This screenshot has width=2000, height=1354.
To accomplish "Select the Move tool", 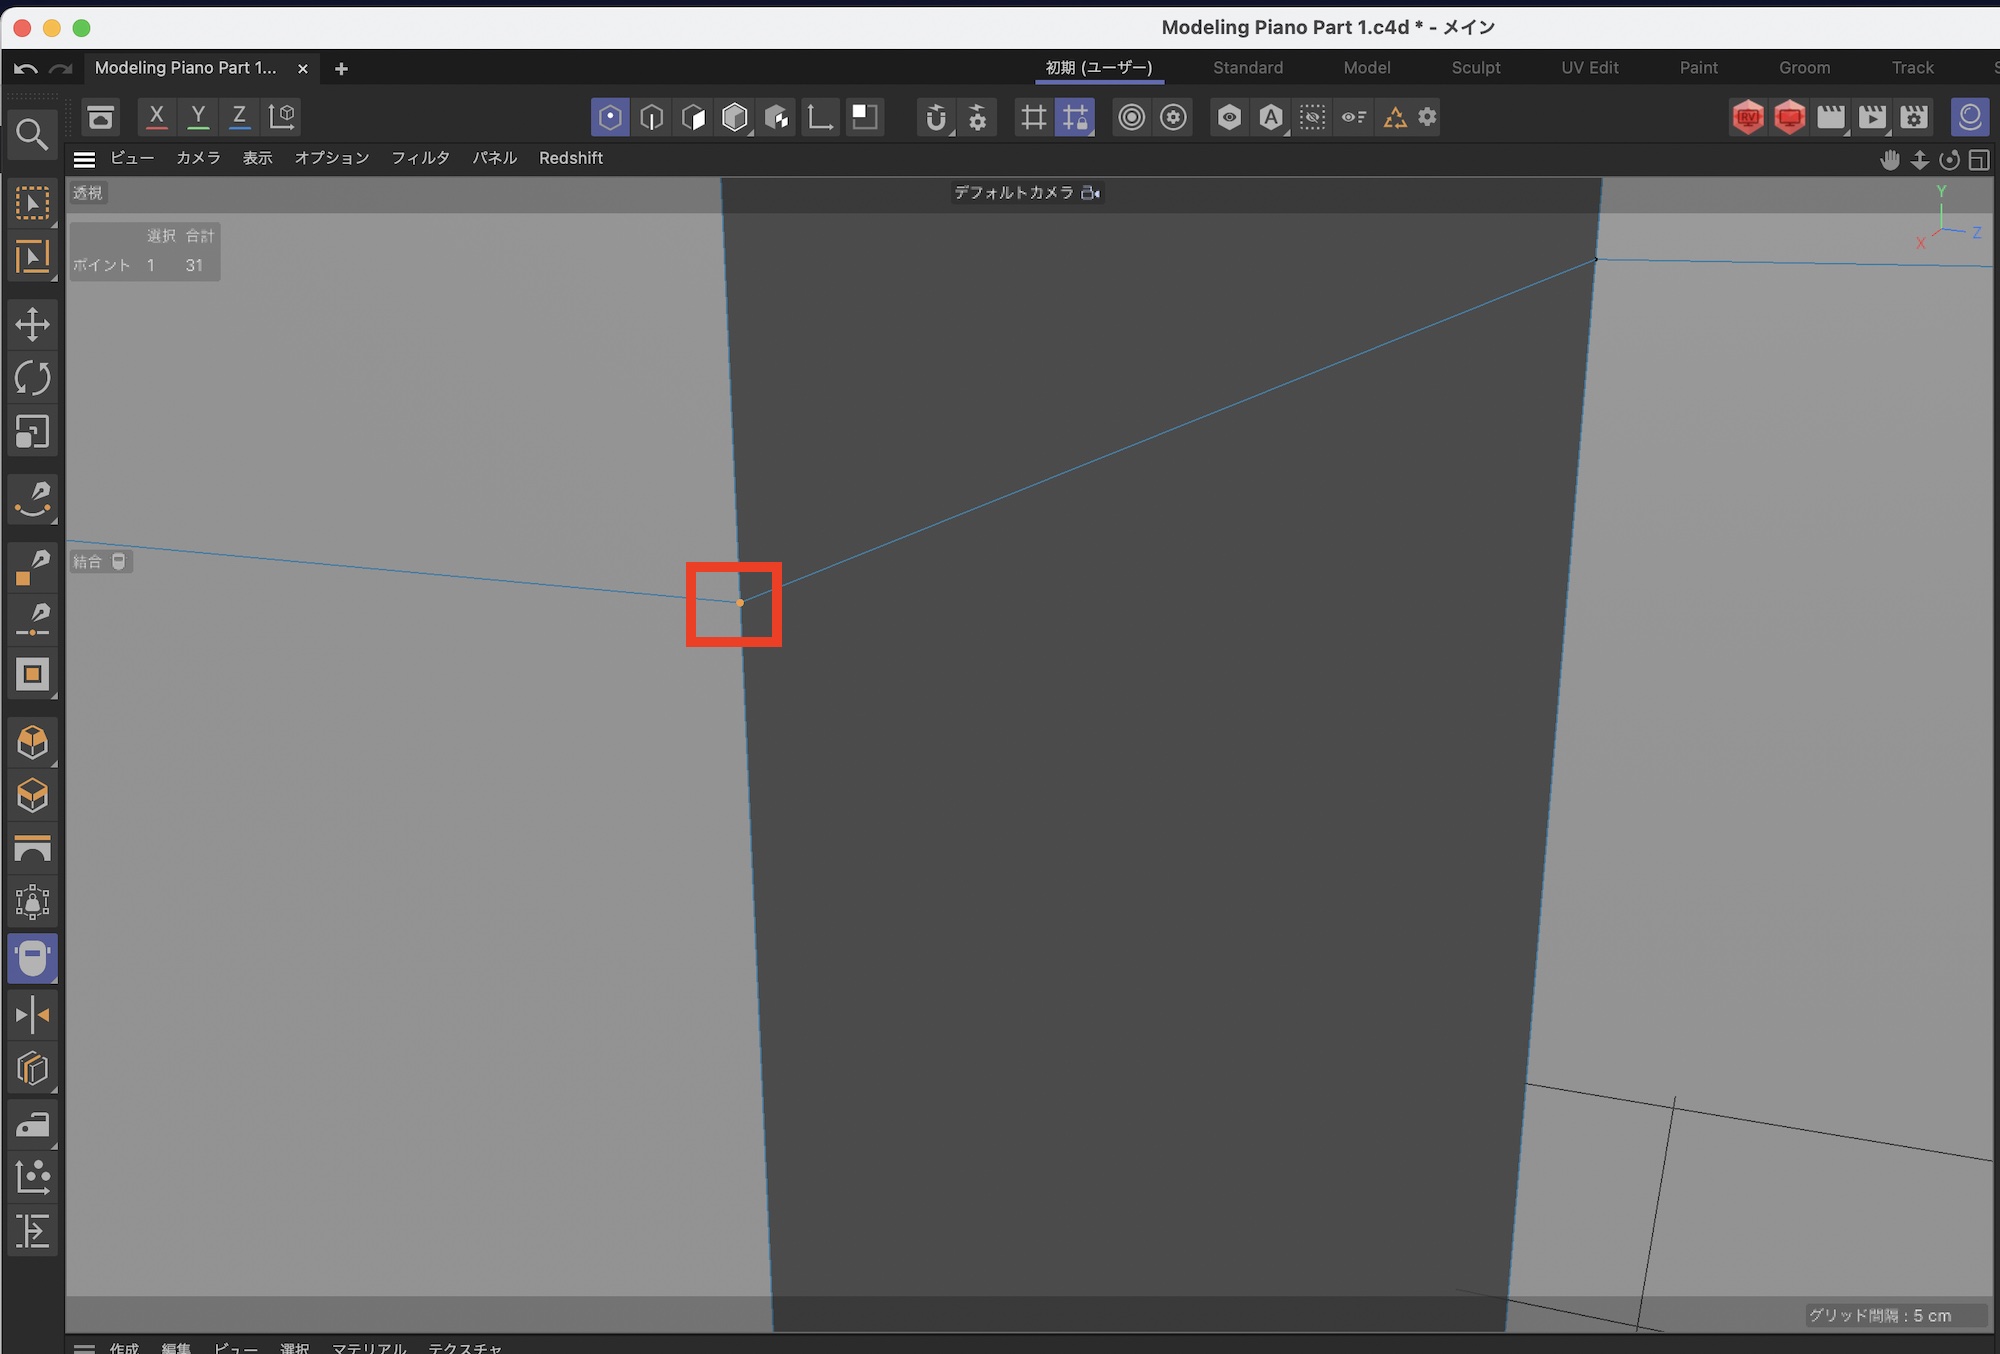I will coord(32,324).
